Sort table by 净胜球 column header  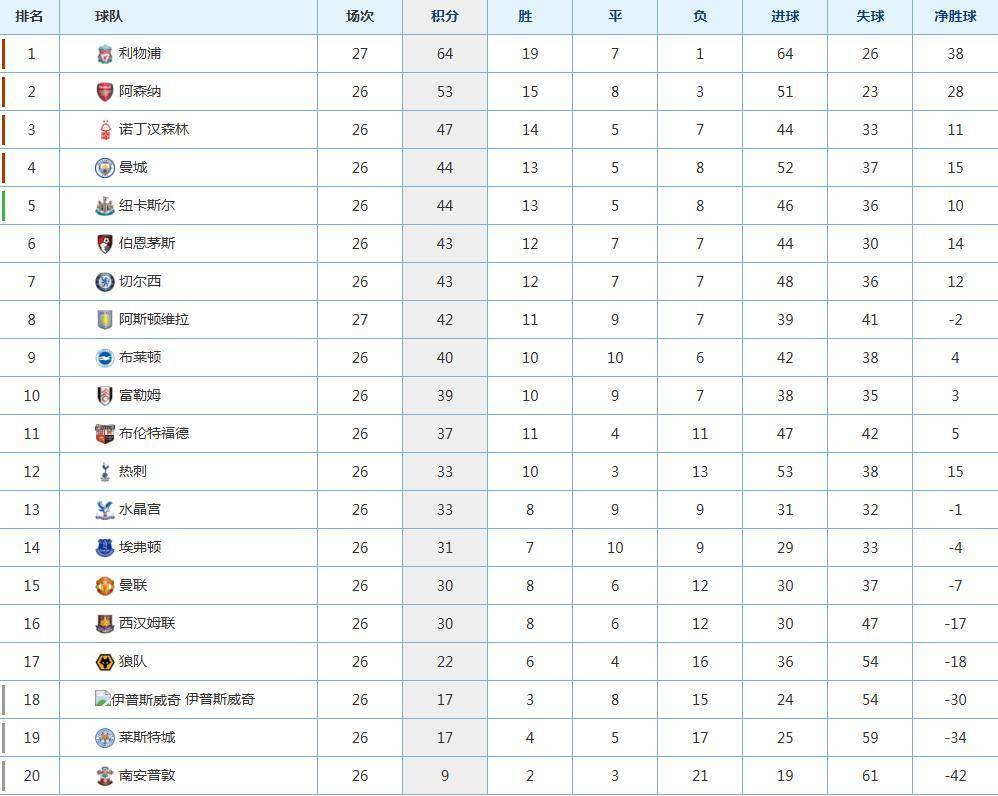click(x=955, y=17)
